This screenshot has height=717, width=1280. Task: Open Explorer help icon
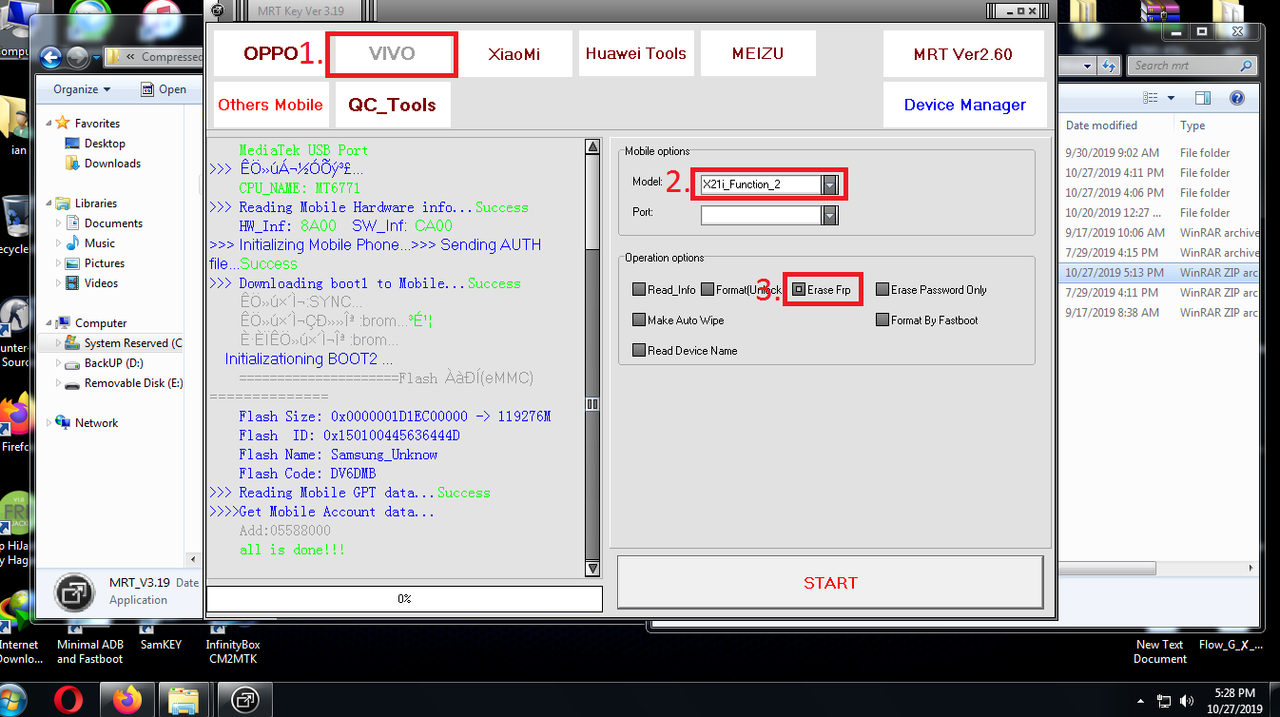[1237, 98]
